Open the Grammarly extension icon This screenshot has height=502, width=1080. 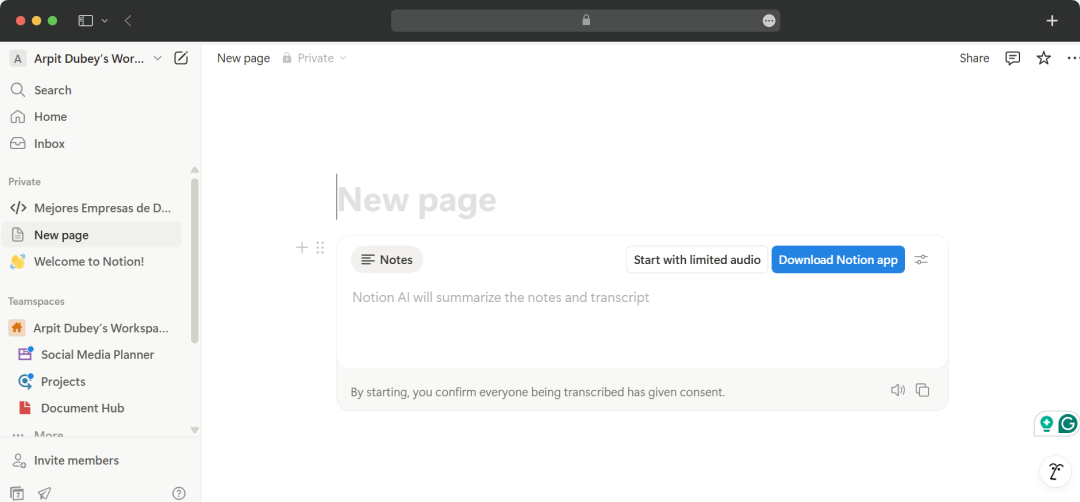(x=1068, y=424)
